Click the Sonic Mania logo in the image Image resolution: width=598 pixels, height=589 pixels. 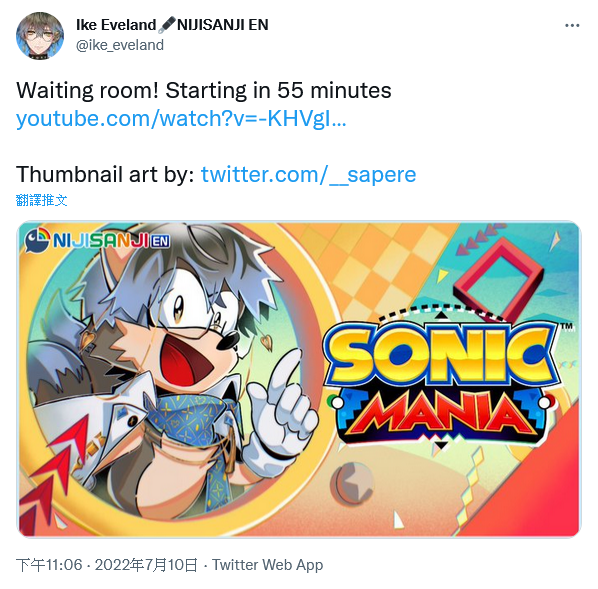pos(441,381)
